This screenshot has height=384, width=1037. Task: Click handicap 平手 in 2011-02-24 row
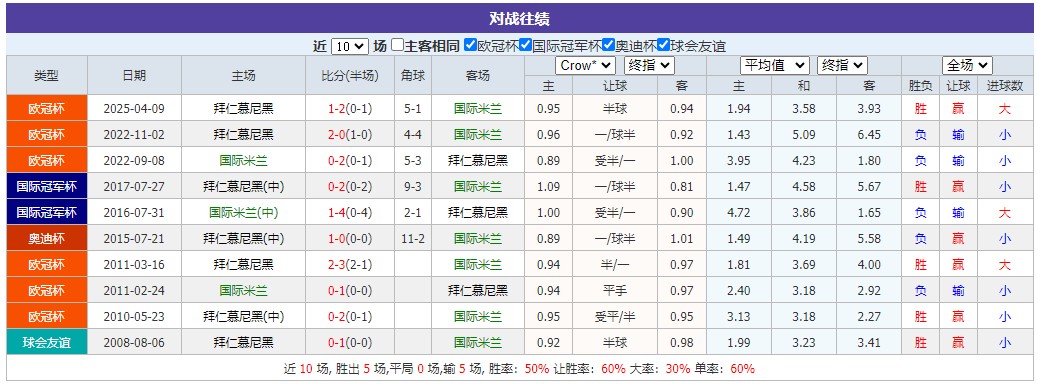[615, 291]
